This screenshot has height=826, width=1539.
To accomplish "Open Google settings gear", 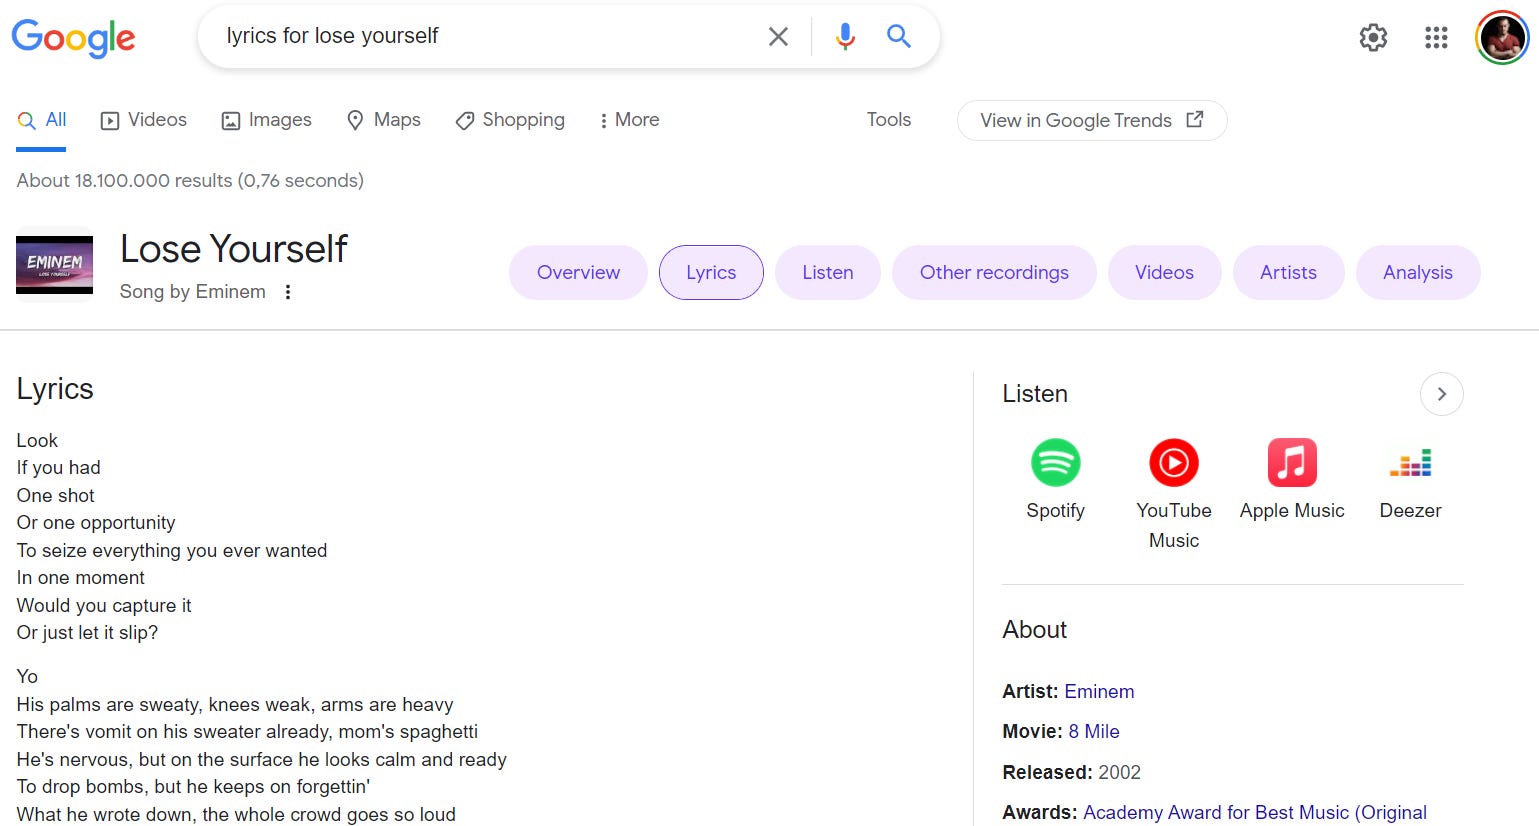I will pos(1373,38).
